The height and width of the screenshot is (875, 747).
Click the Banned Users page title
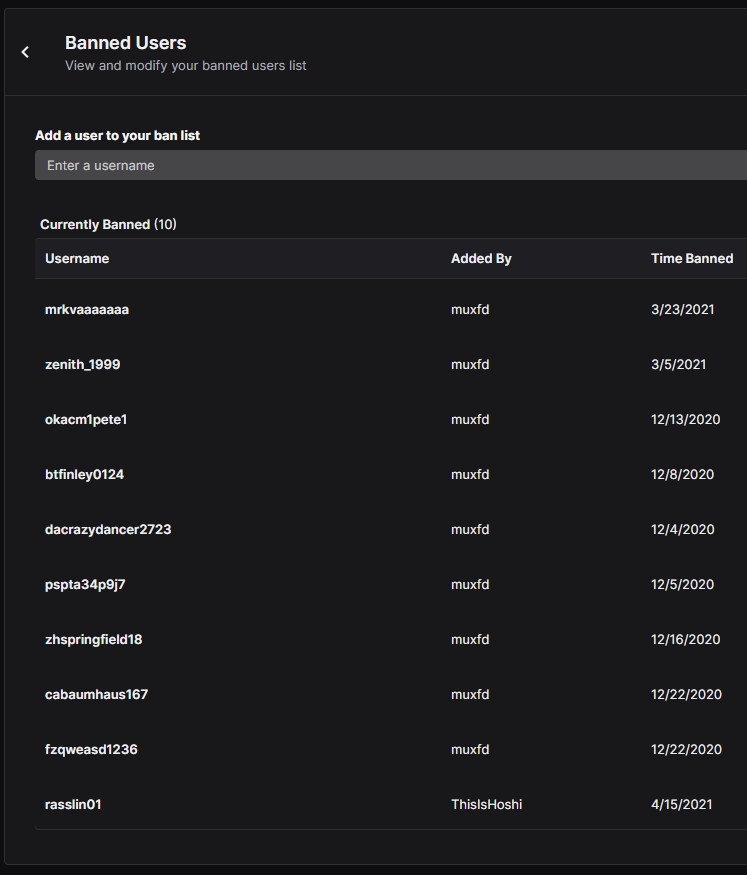coord(126,43)
